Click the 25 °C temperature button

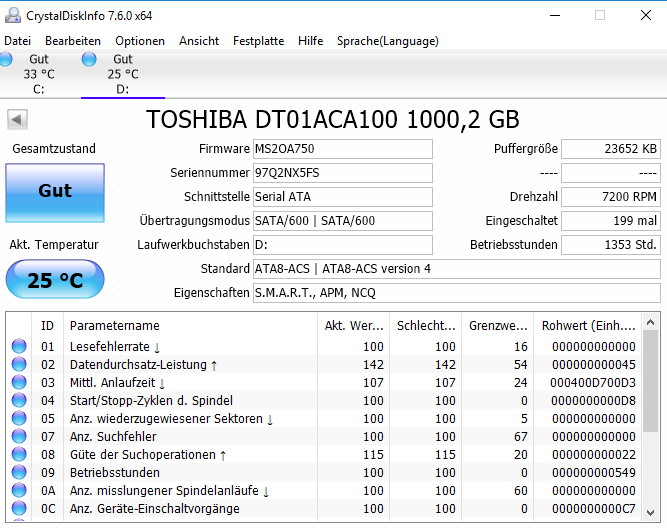[x=55, y=280]
